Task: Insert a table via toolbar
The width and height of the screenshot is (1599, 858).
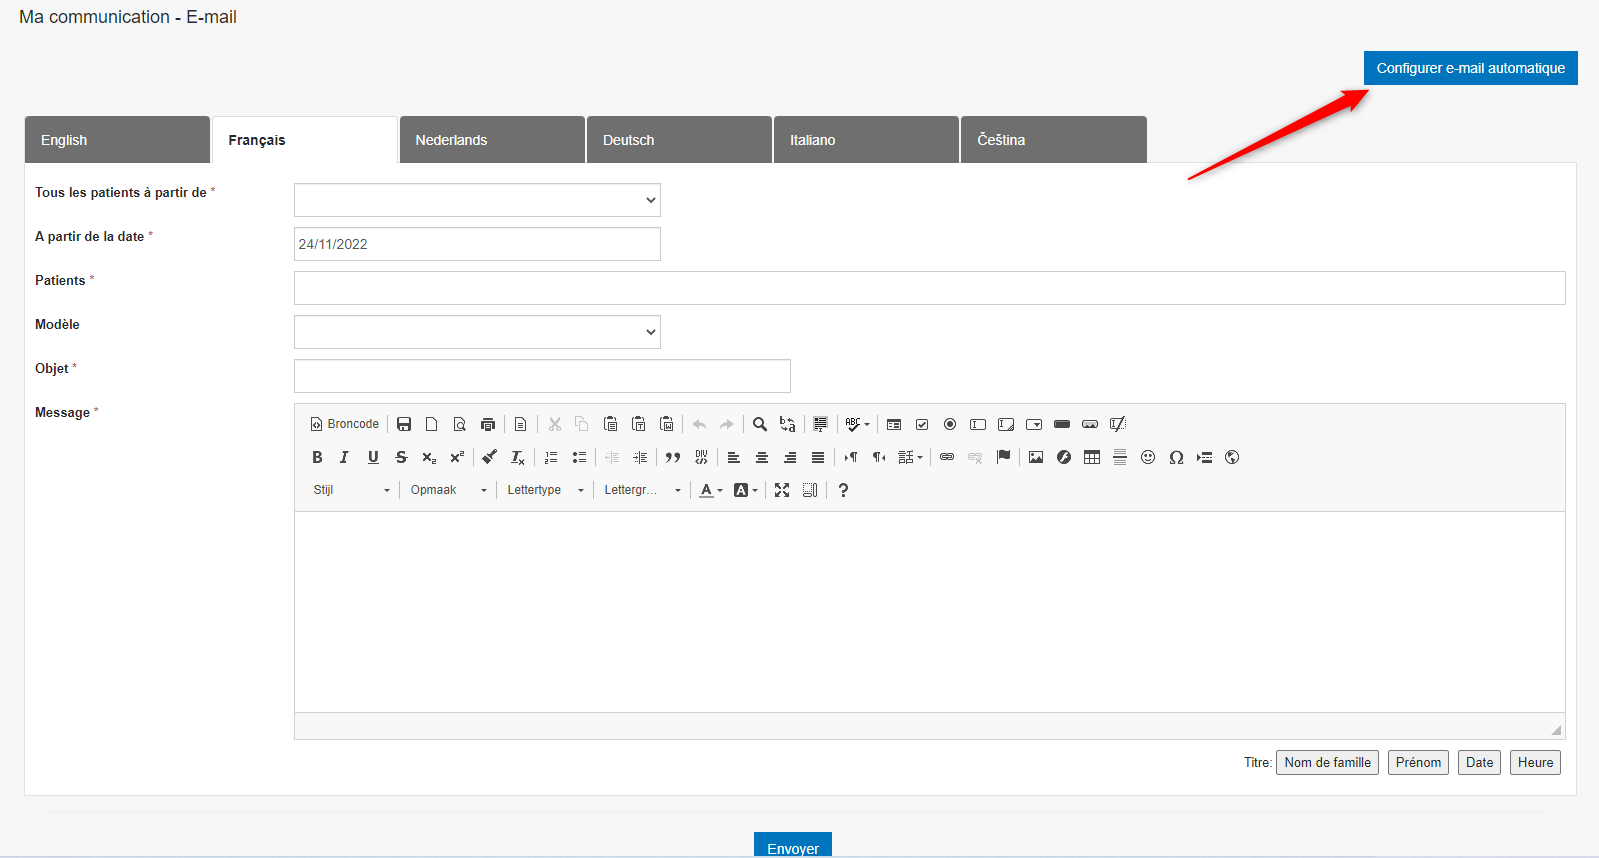Action: 1092,457
